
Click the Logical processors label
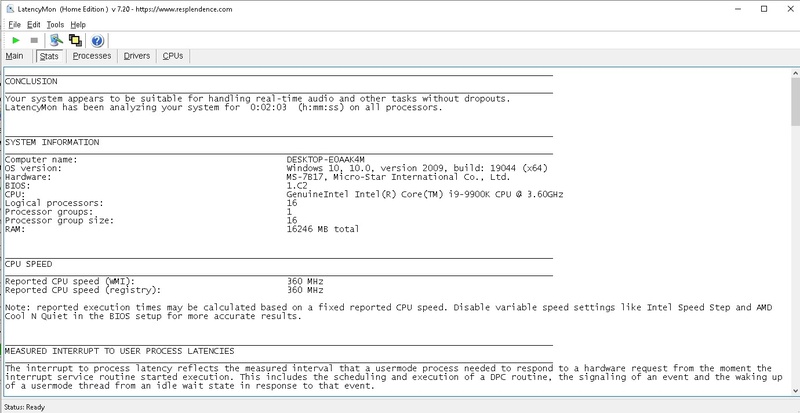pyautogui.click(x=55, y=203)
